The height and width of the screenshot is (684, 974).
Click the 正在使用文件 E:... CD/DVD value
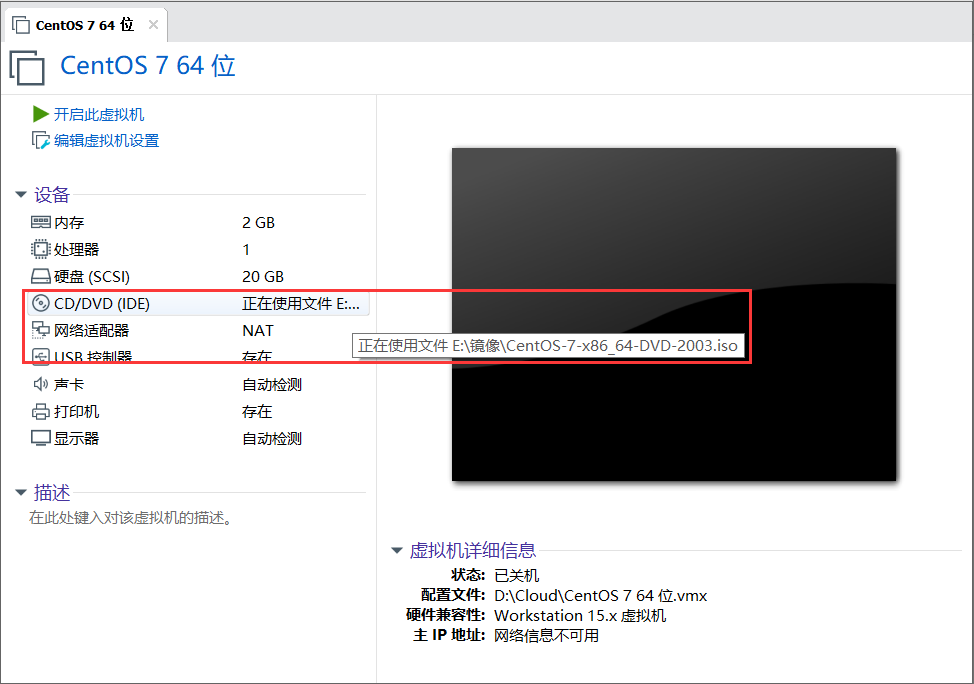[x=301, y=304]
